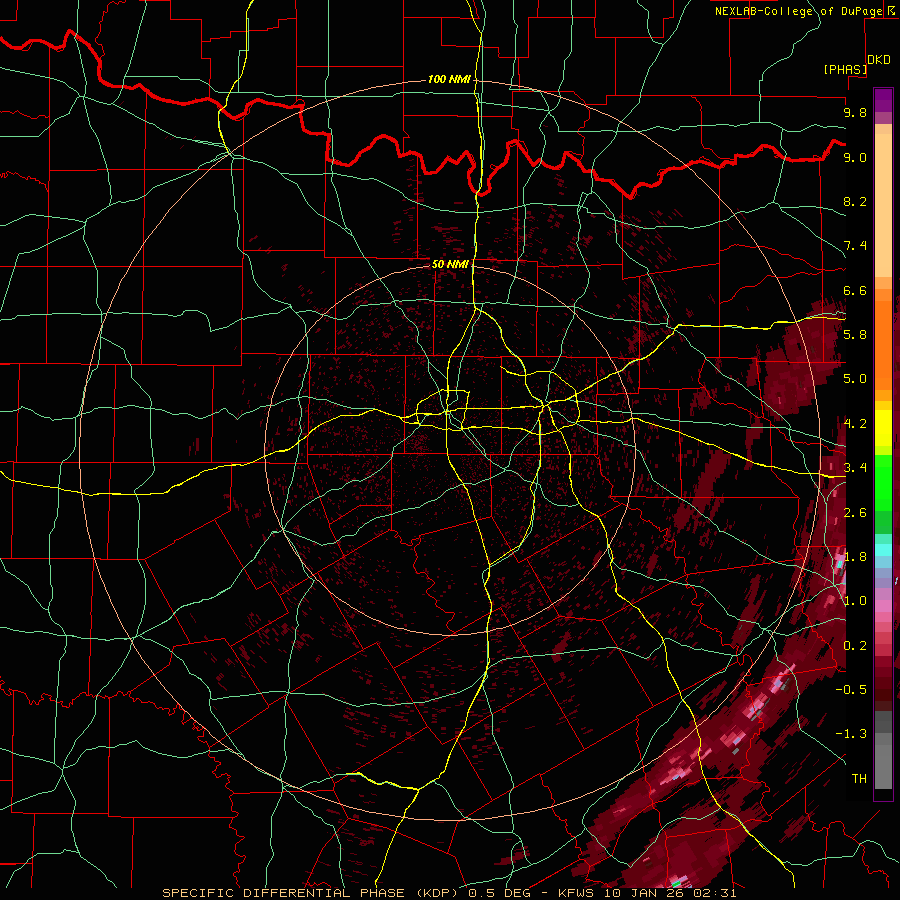
Task: Click the [PHAS] units label
Action: 845,69
